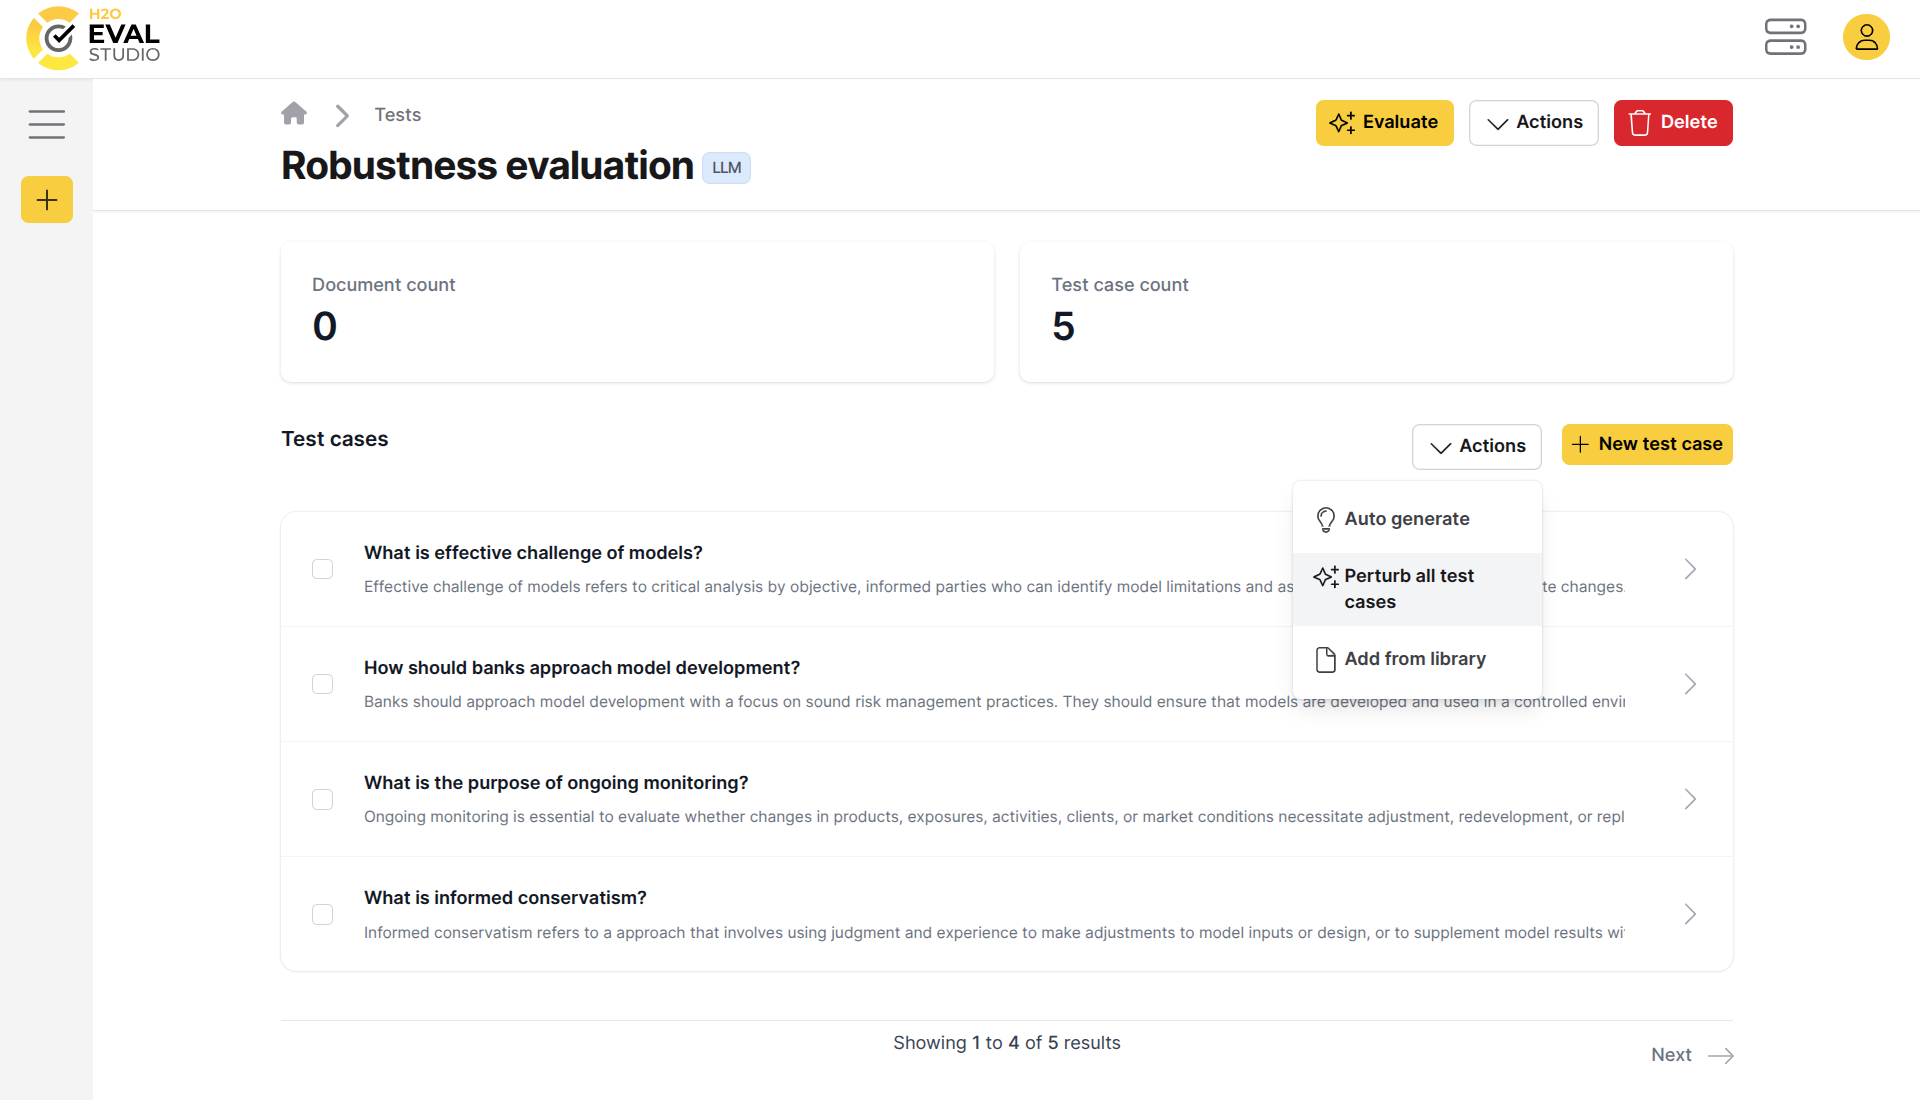The image size is (1920, 1100).
Task: Expand the first test case row chevron
Action: (x=1690, y=569)
